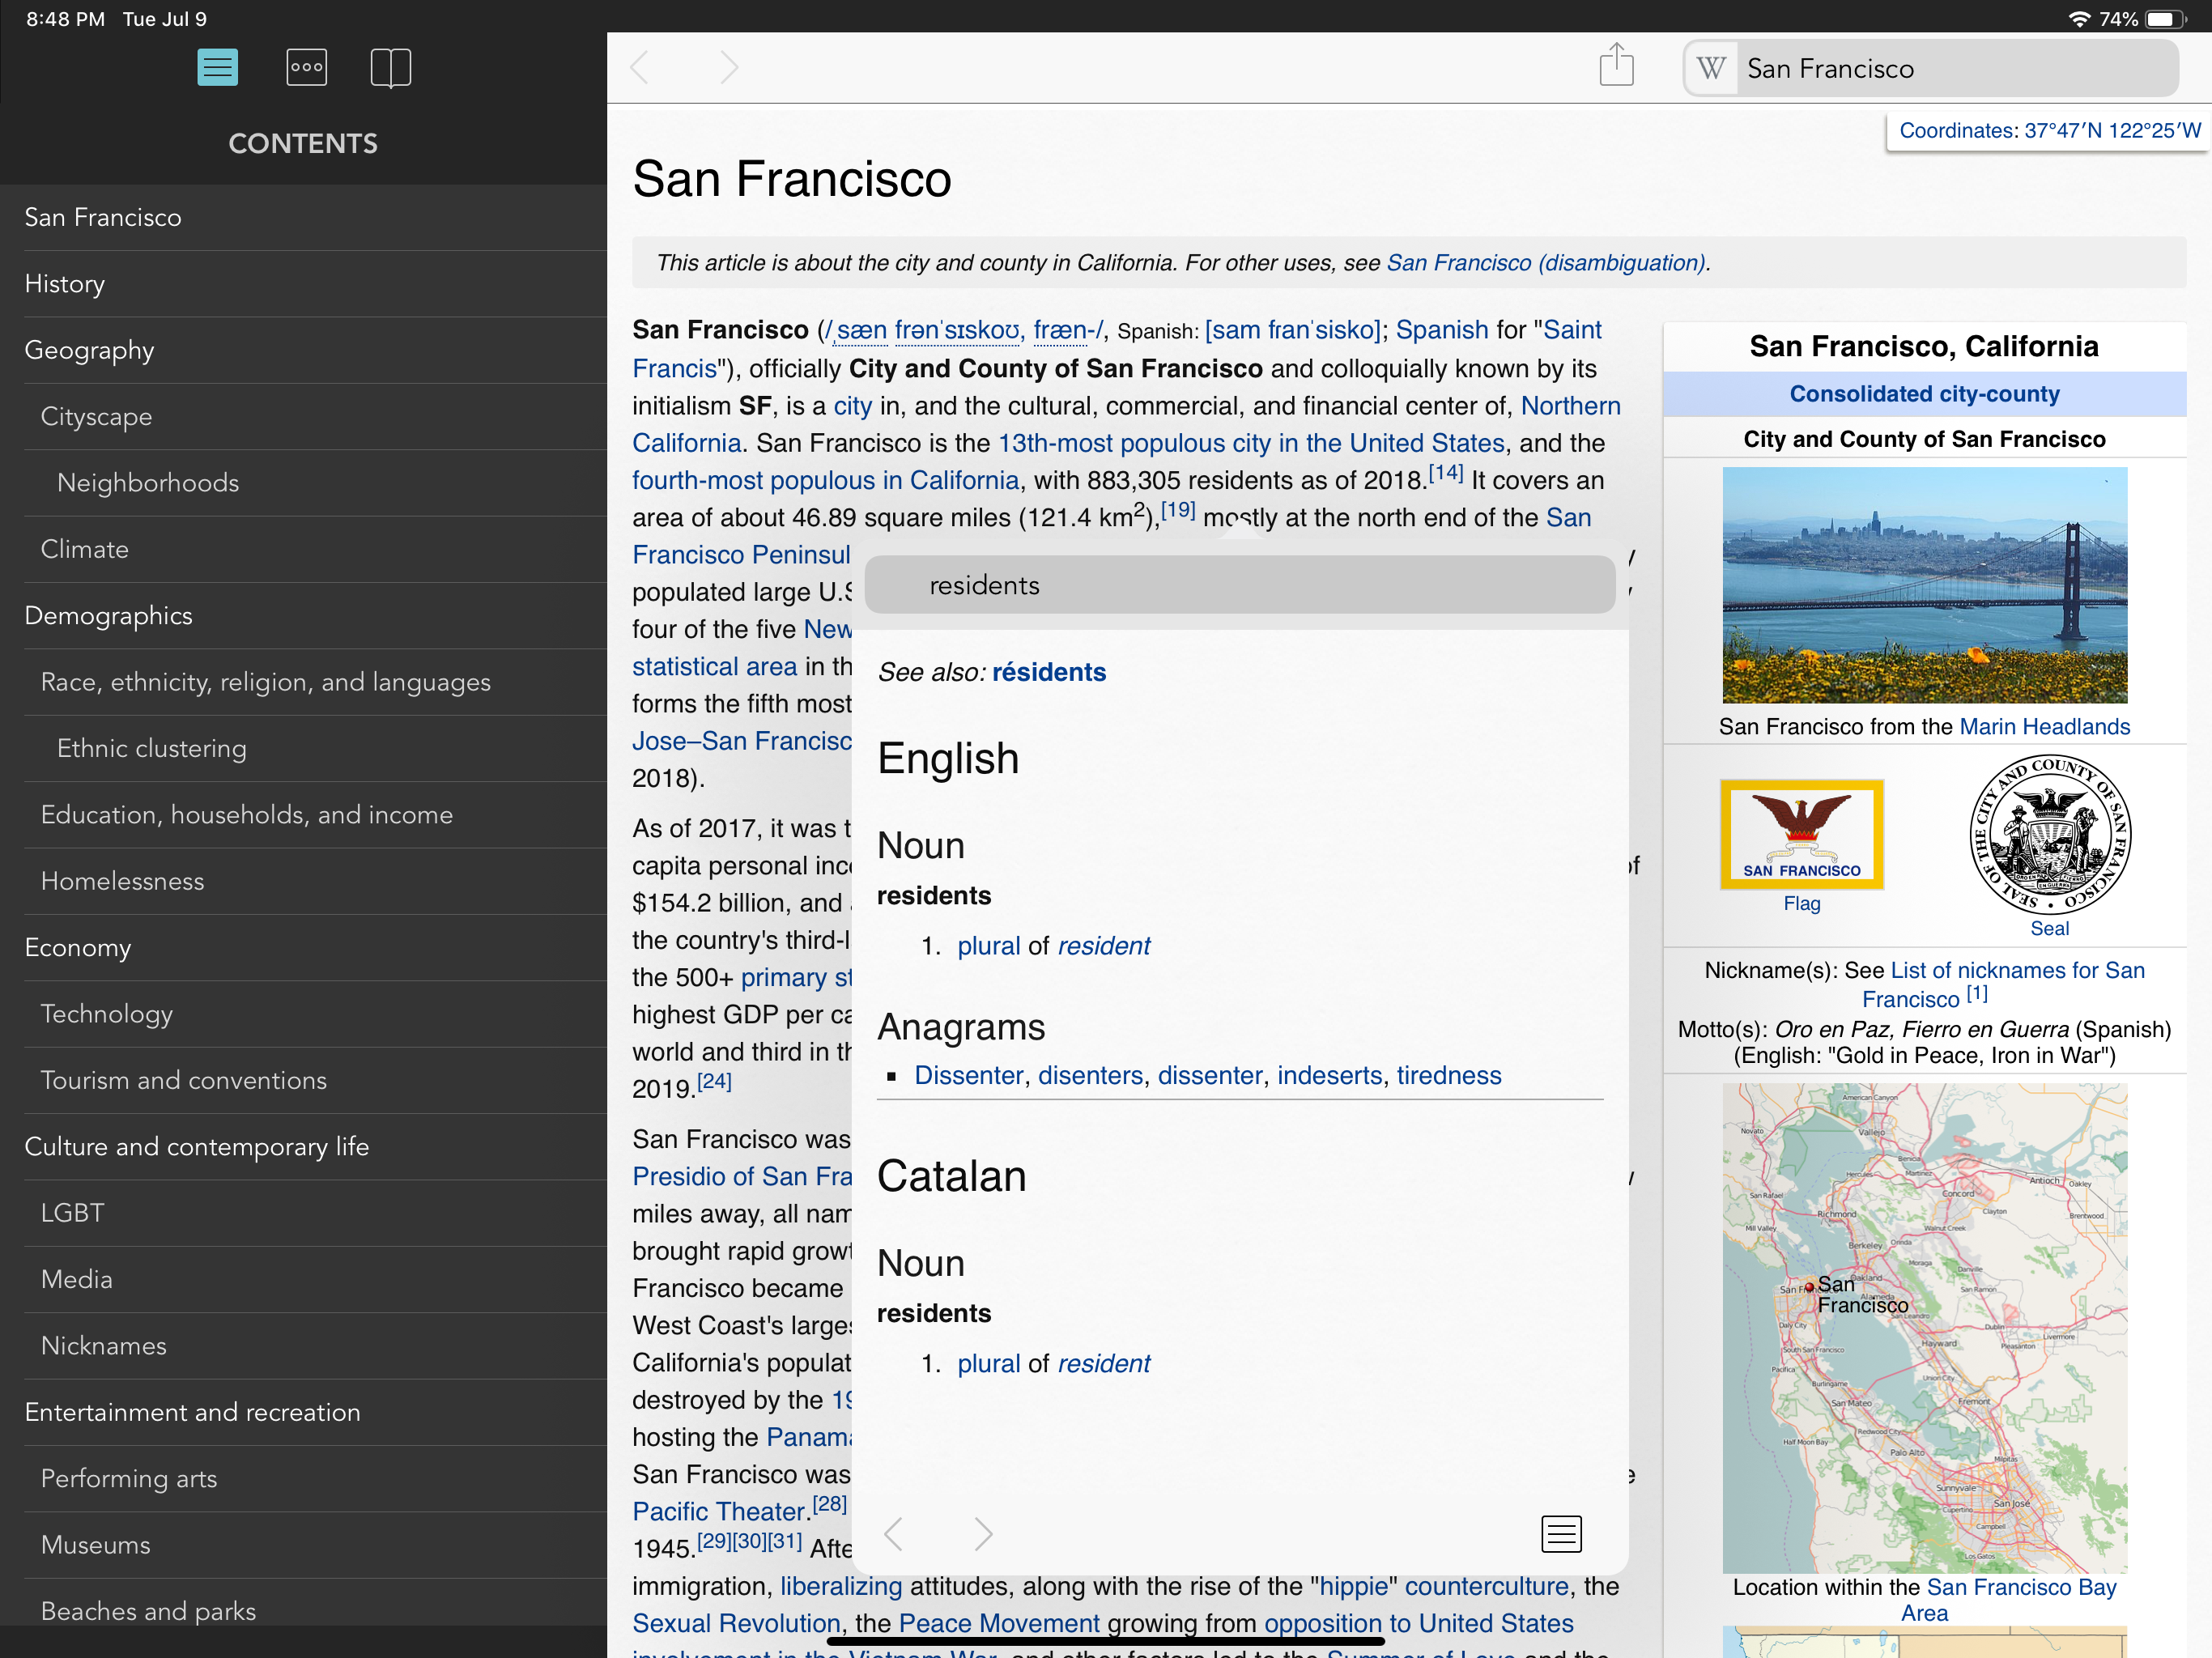Viewport: 2212px width, 1658px height.
Task: Select top San Francisco contents entry
Action: (x=303, y=217)
